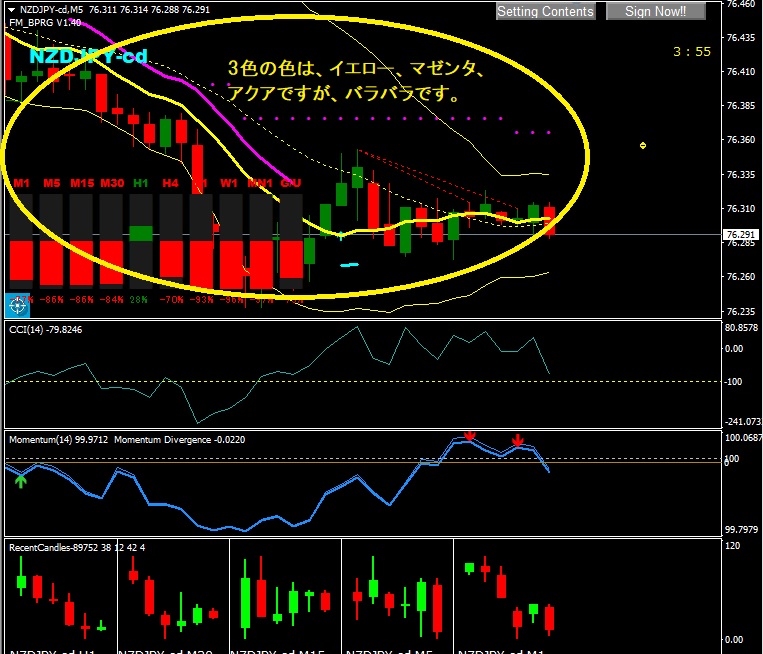Click the green H1 trend bar
The height and width of the screenshot is (654, 763).
point(141,233)
